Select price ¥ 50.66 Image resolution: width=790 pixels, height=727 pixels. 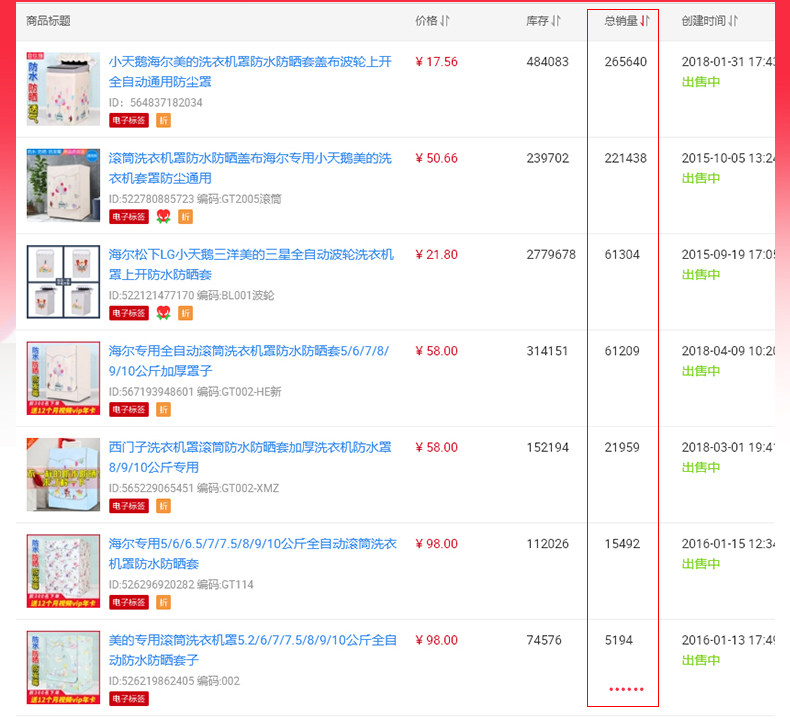(x=436, y=158)
